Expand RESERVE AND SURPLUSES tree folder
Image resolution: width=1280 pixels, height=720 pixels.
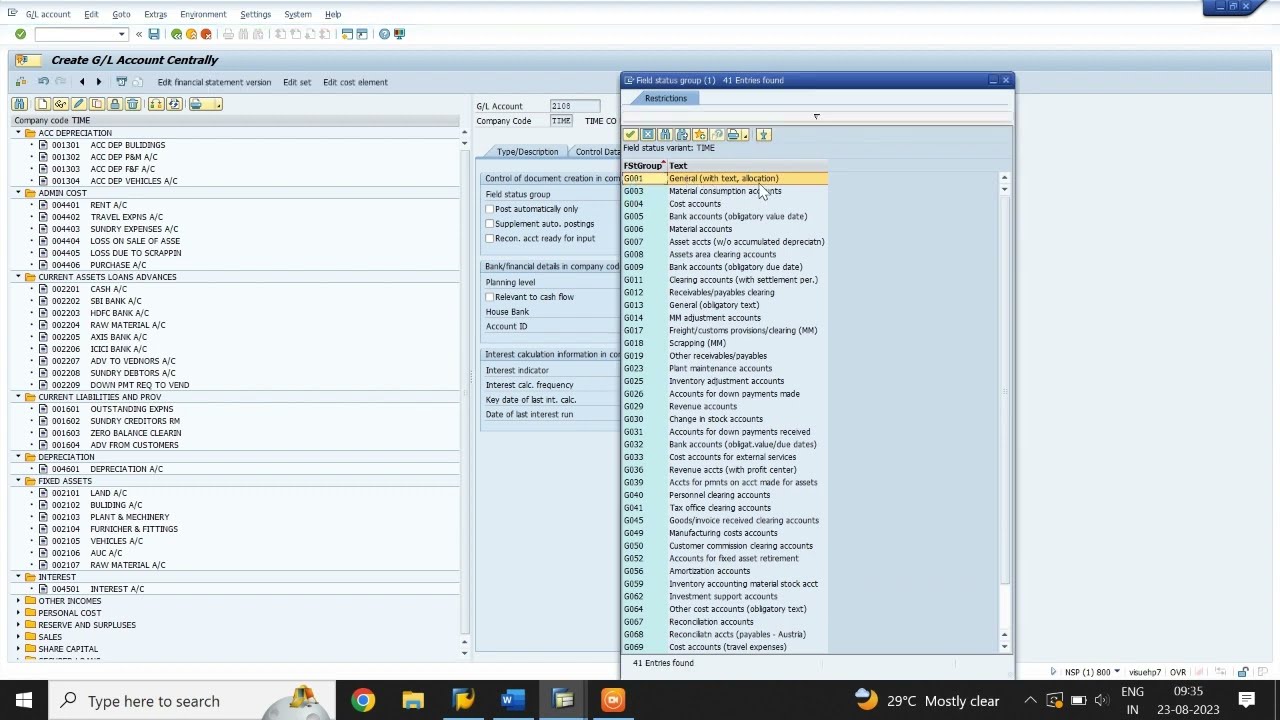point(18,625)
